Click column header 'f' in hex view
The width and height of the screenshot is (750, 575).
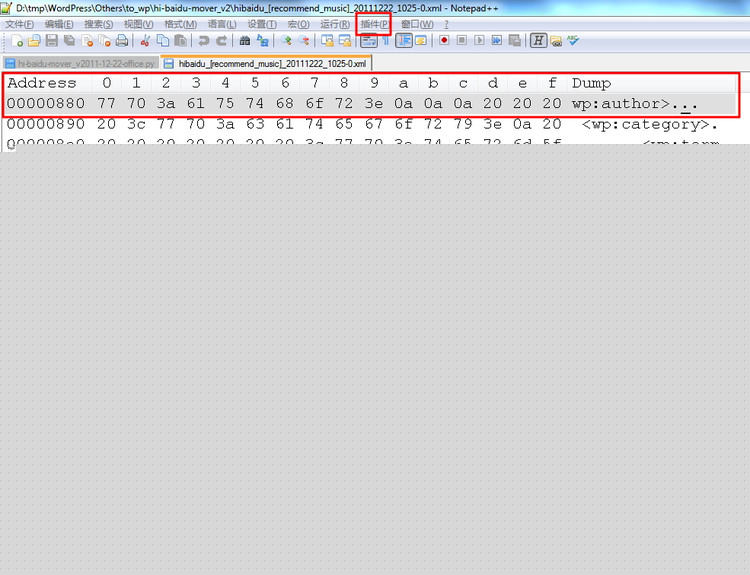[552, 83]
